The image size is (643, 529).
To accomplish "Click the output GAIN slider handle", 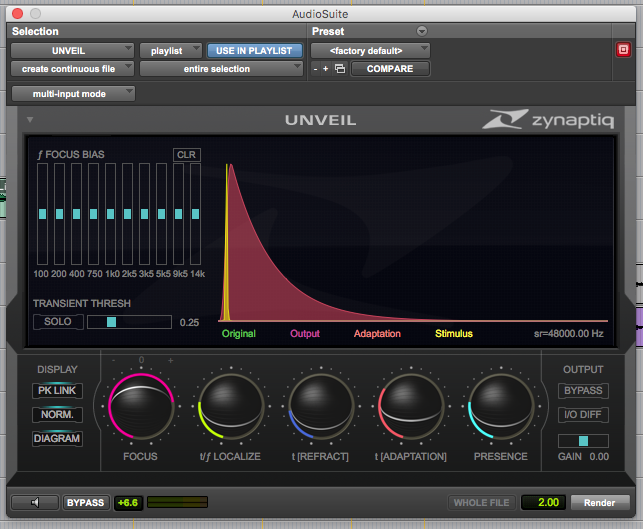I will coord(583,441).
